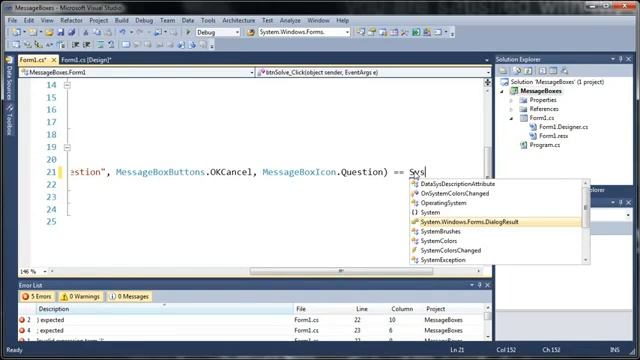640x360 pixels.
Task: Open the Debug menu
Action: click(144, 20)
